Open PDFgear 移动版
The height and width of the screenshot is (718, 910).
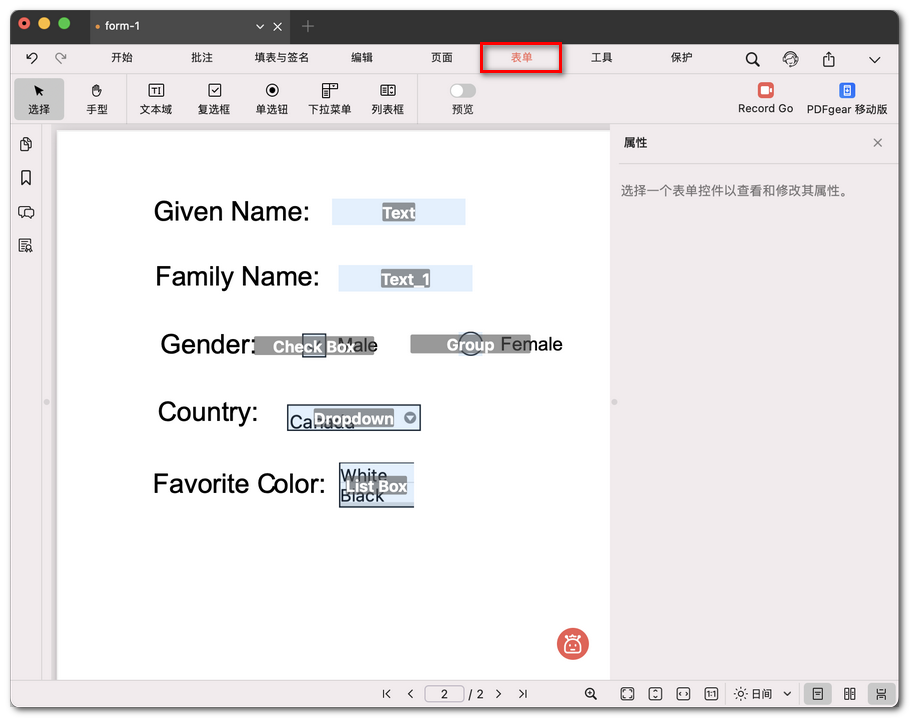click(x=847, y=95)
